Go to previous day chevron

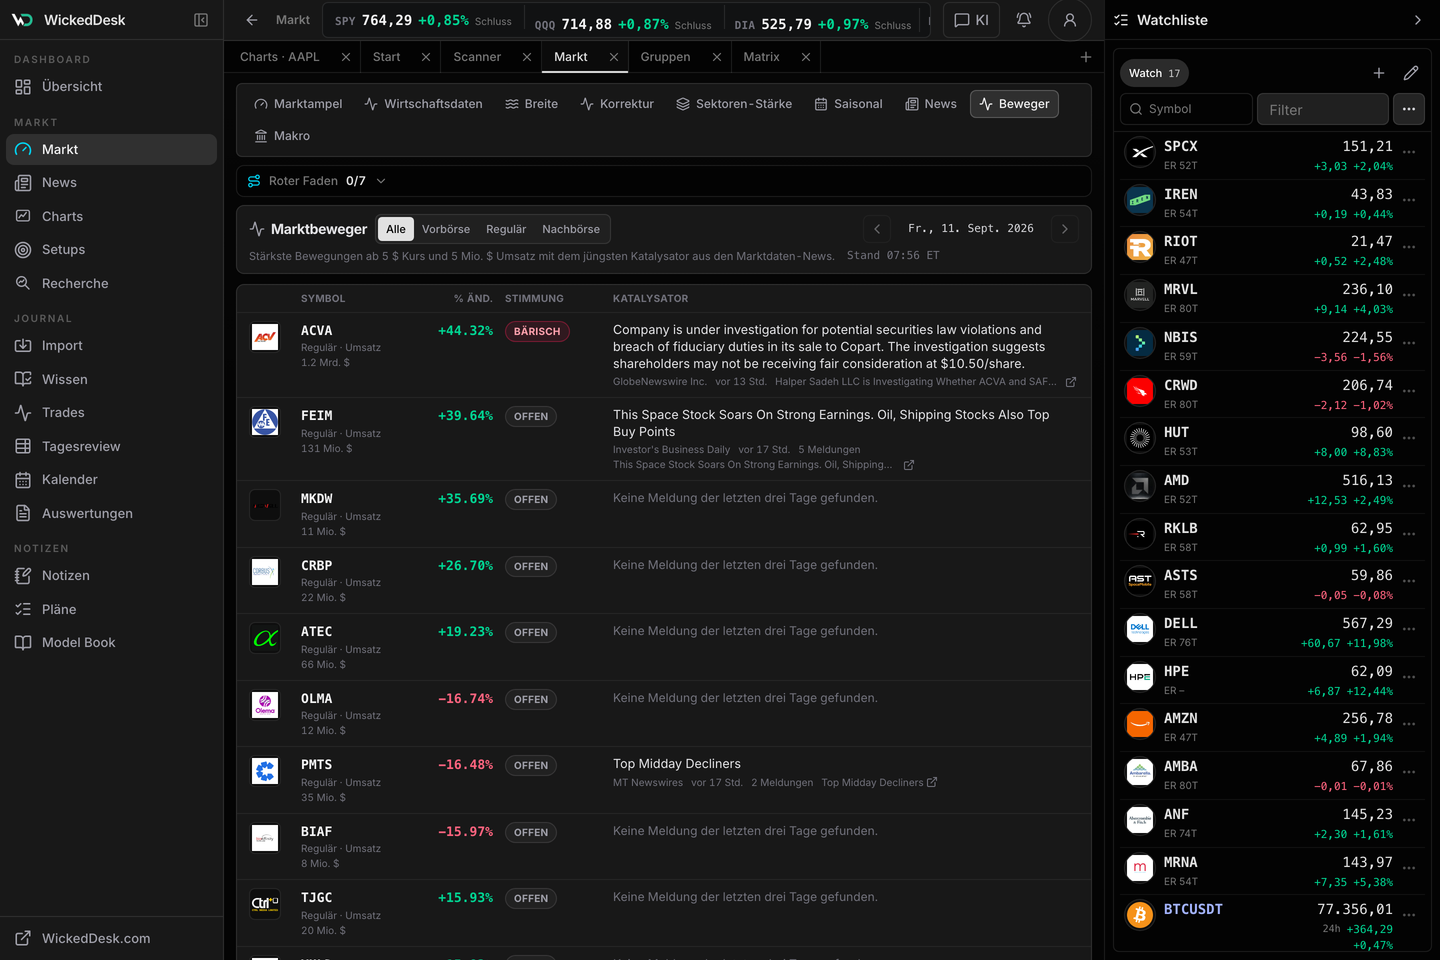click(x=877, y=229)
